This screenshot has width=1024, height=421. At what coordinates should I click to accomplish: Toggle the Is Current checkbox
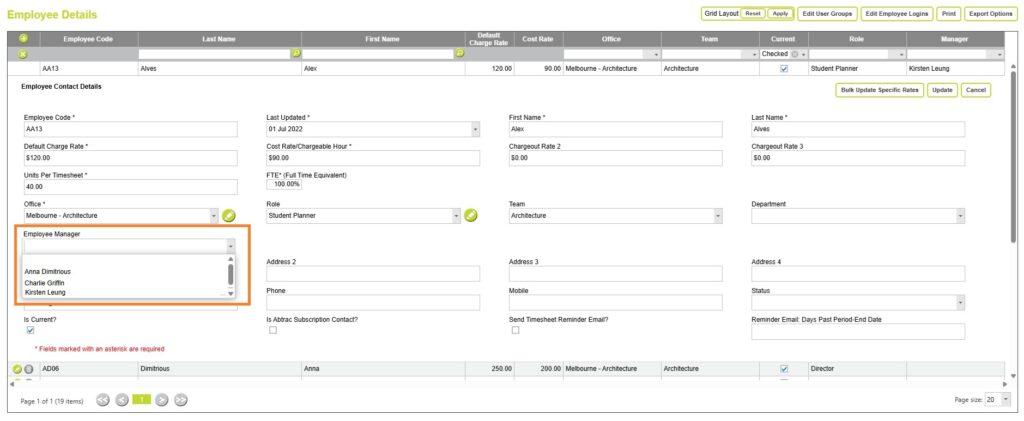click(x=29, y=330)
